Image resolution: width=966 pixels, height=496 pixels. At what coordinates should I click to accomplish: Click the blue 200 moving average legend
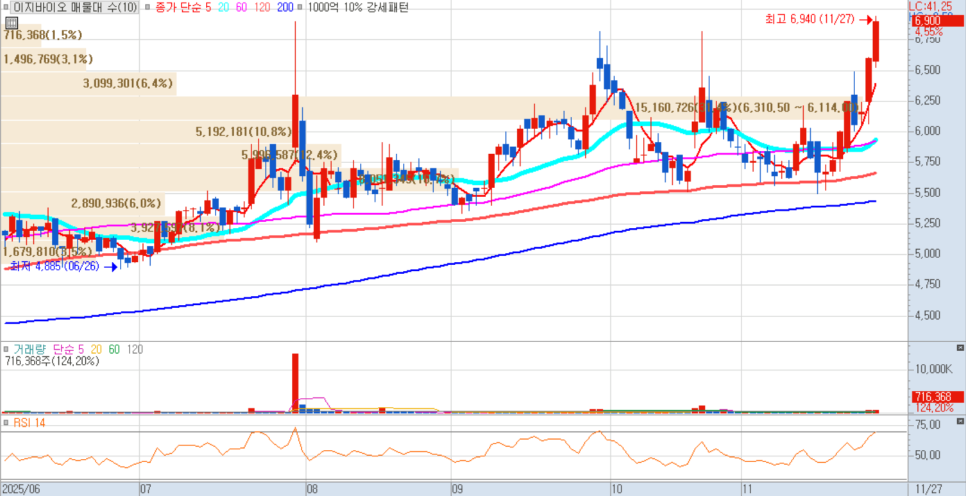pyautogui.click(x=285, y=7)
